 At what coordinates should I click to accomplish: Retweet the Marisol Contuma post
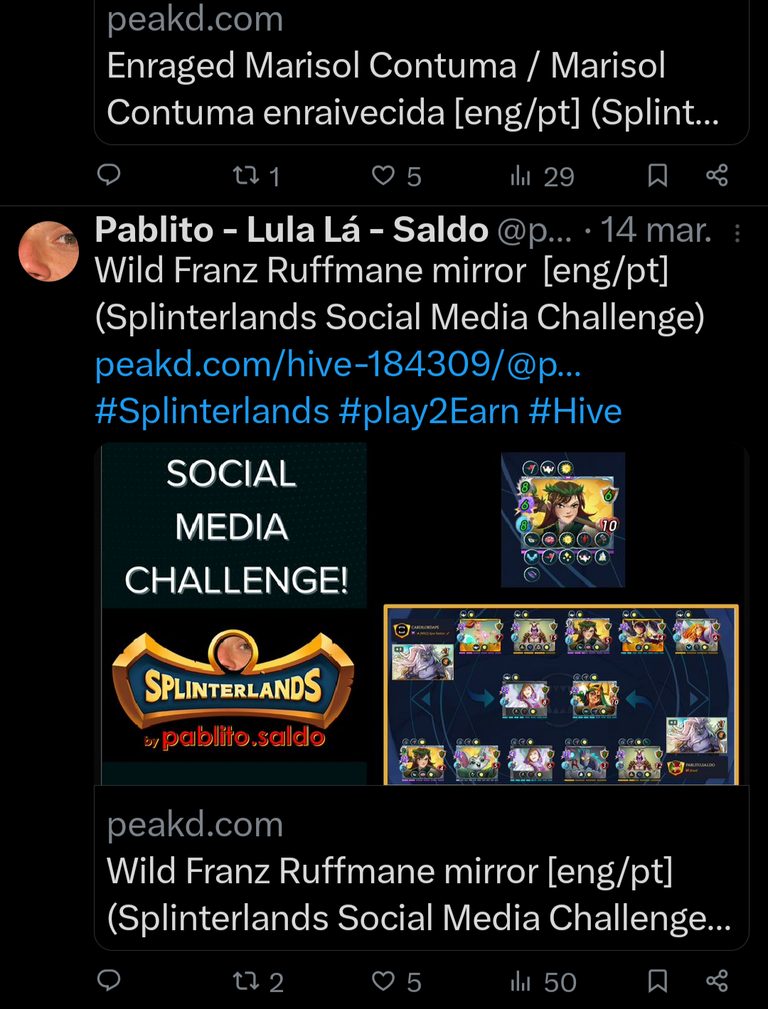pyautogui.click(x=256, y=176)
